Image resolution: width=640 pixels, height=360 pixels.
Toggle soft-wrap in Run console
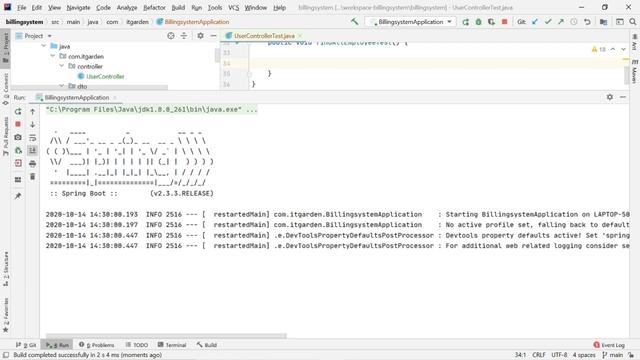(33, 138)
